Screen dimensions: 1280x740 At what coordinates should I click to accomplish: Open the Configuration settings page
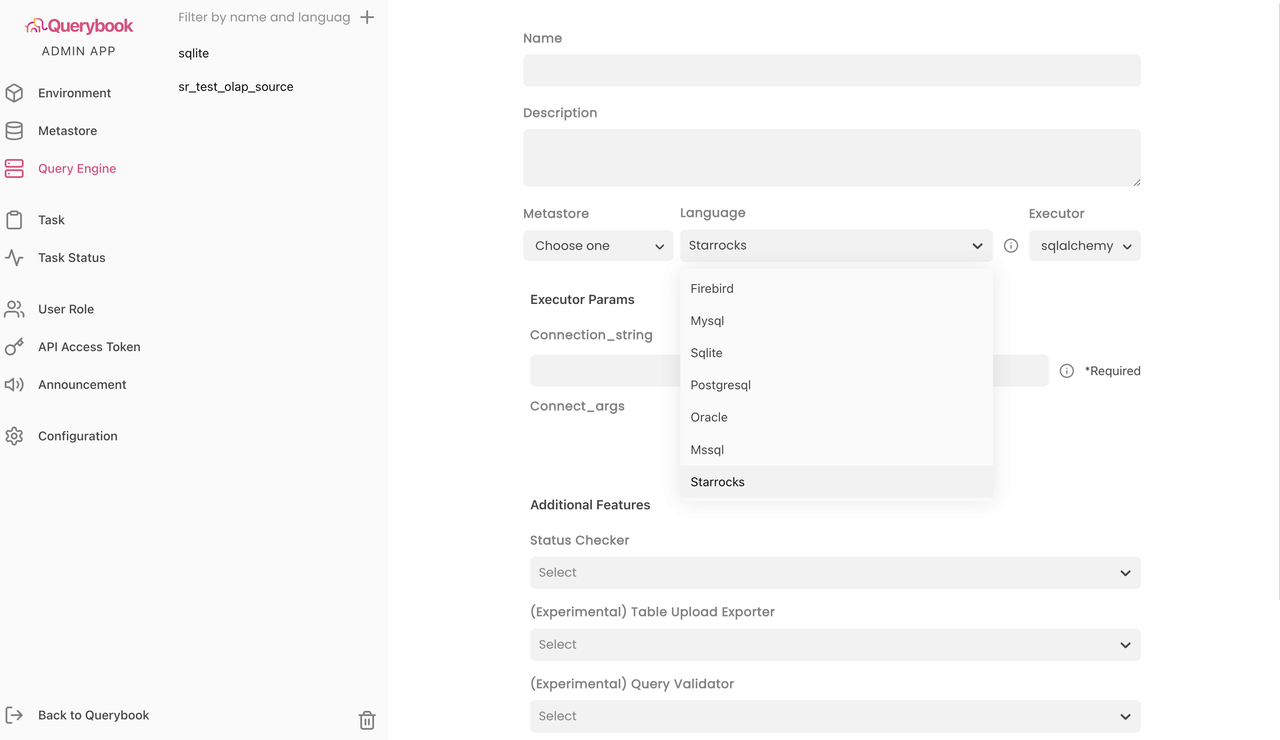click(x=77, y=436)
